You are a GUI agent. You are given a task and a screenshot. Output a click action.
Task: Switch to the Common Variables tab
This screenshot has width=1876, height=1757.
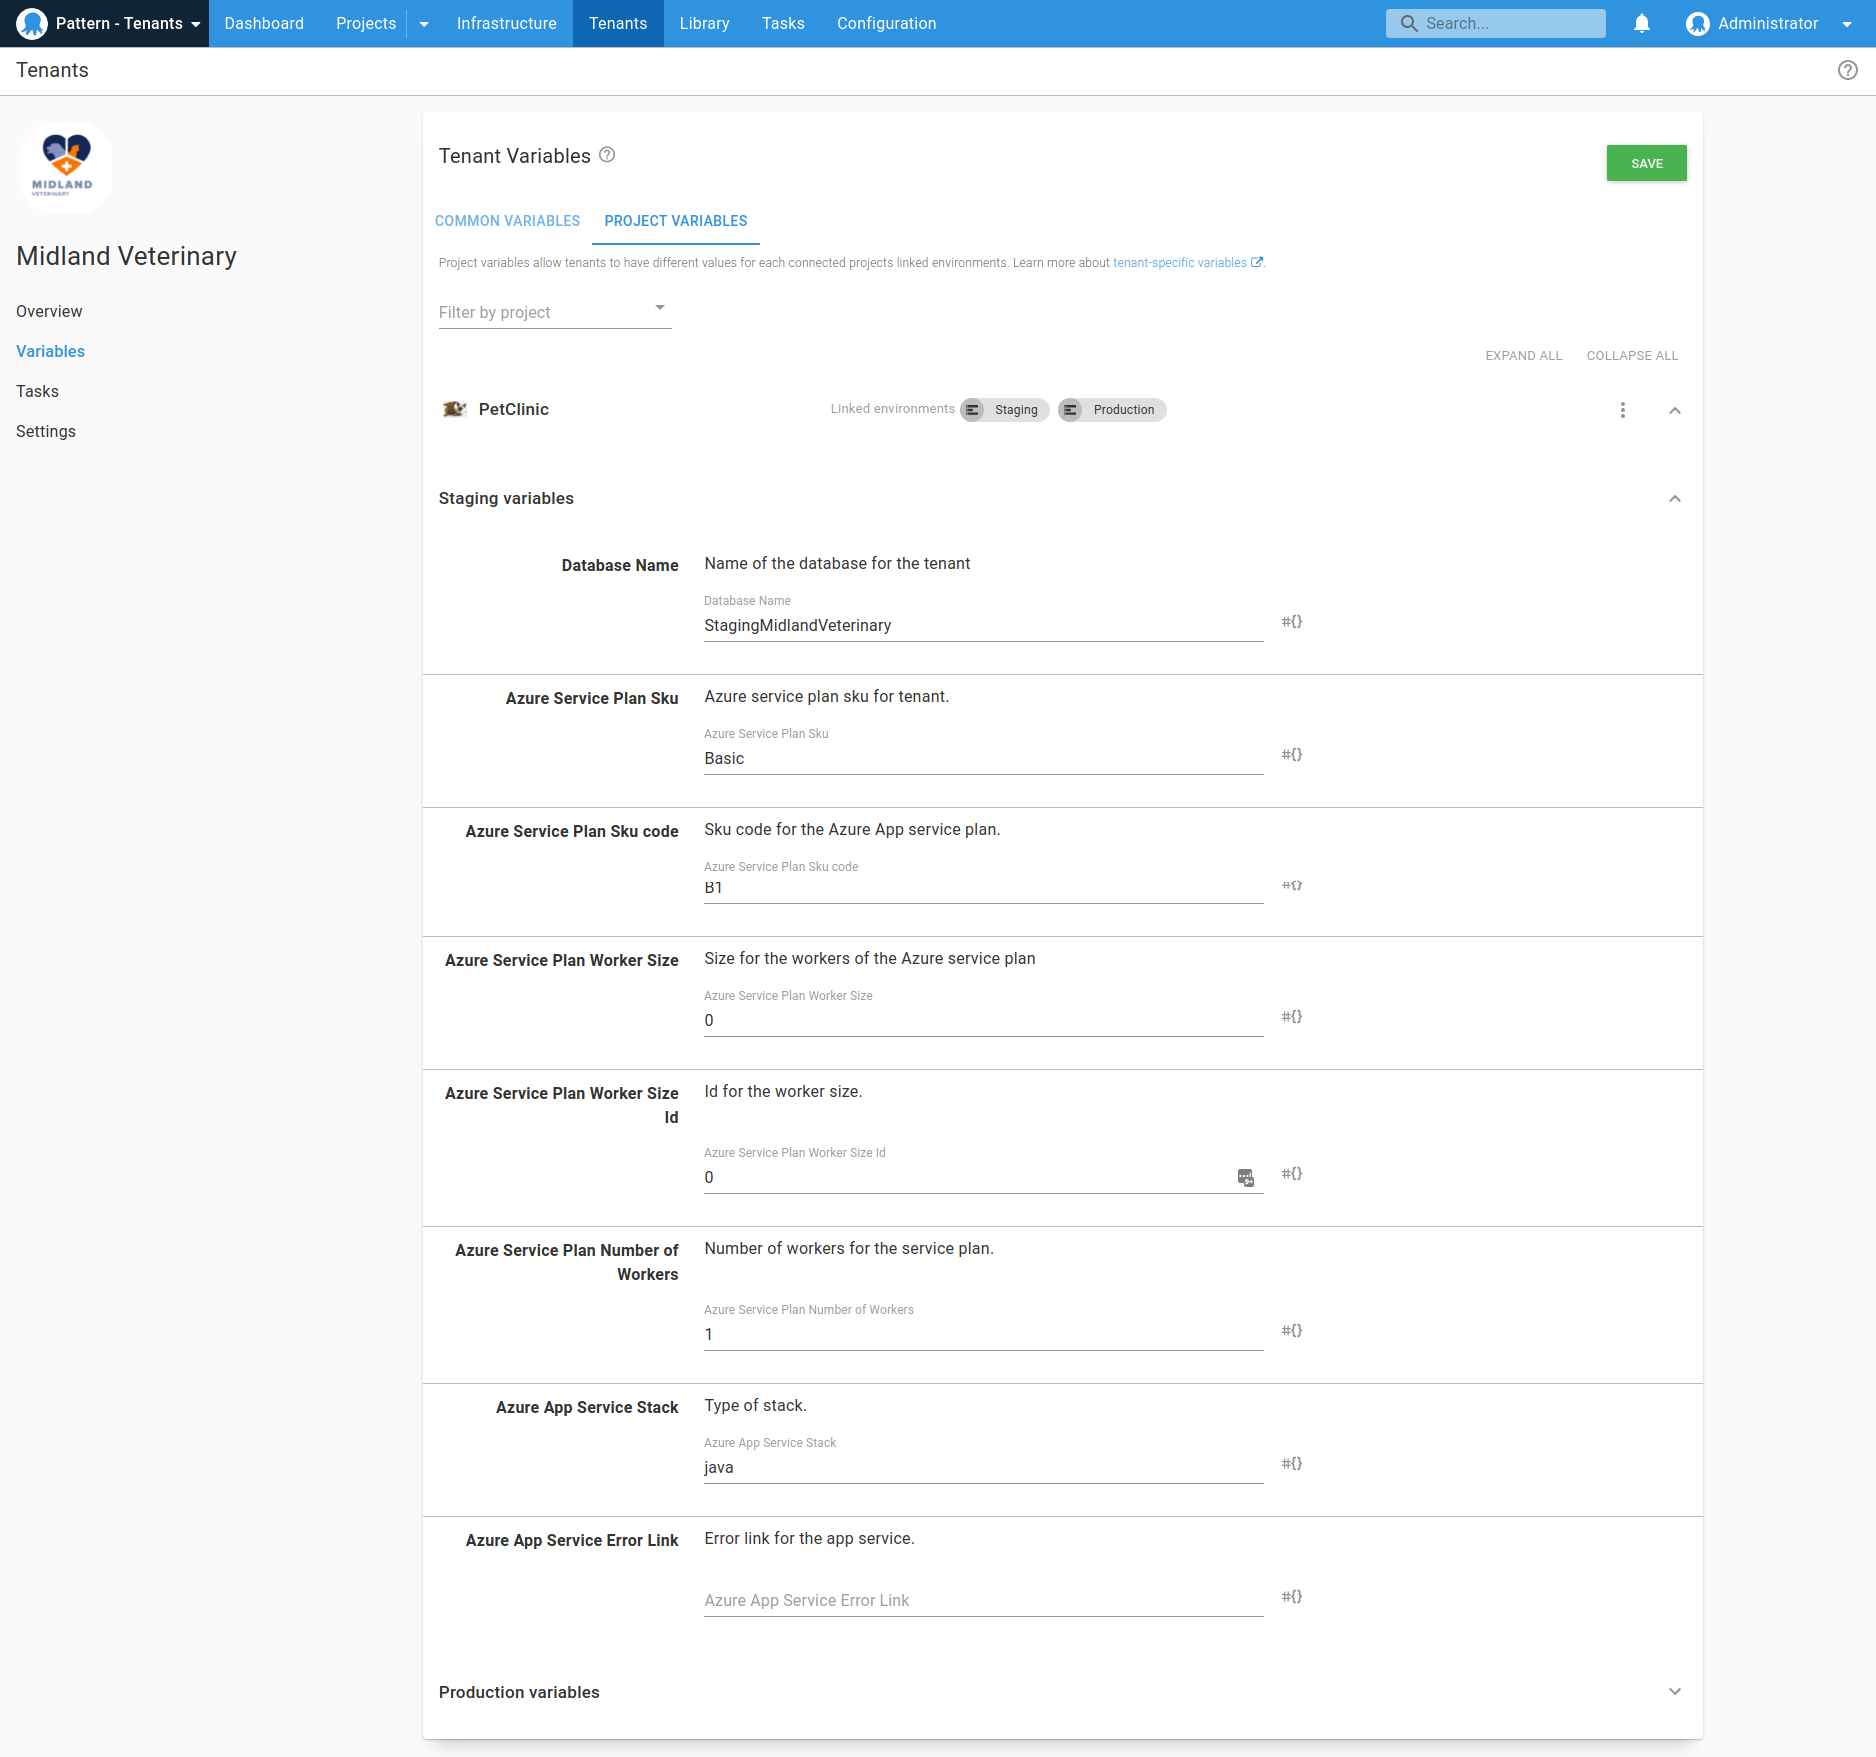[507, 221]
